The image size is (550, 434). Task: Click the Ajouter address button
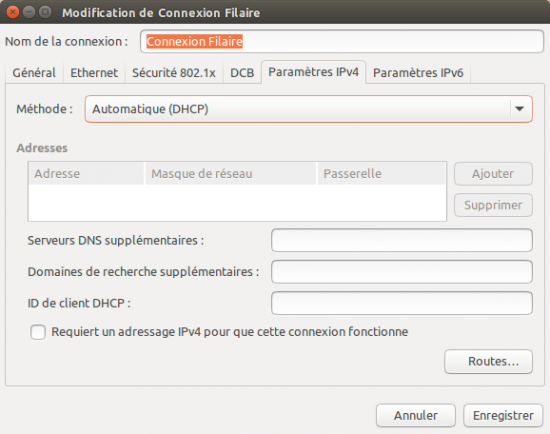tap(493, 174)
